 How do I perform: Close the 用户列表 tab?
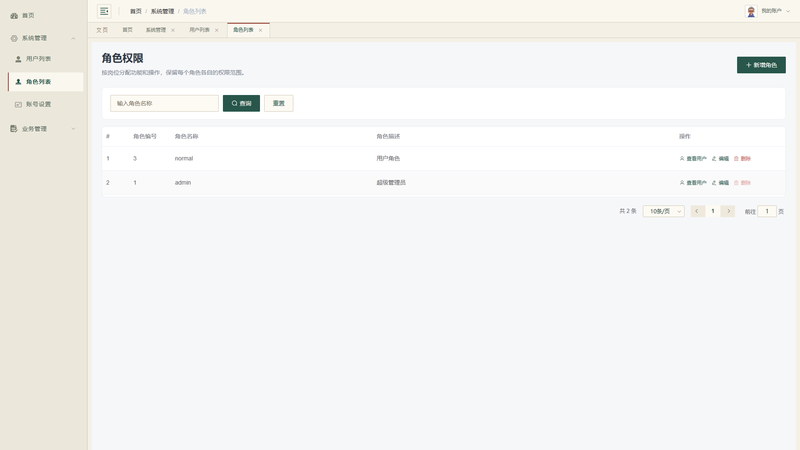click(217, 31)
